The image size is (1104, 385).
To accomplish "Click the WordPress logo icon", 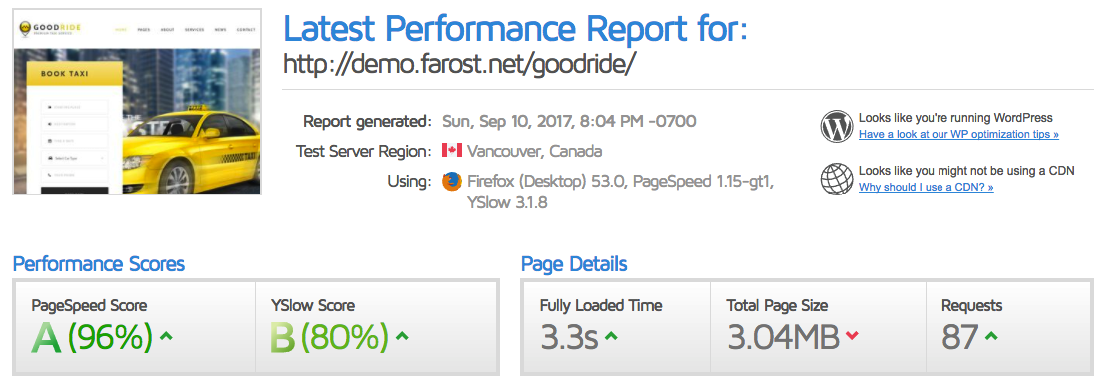I will (x=836, y=127).
